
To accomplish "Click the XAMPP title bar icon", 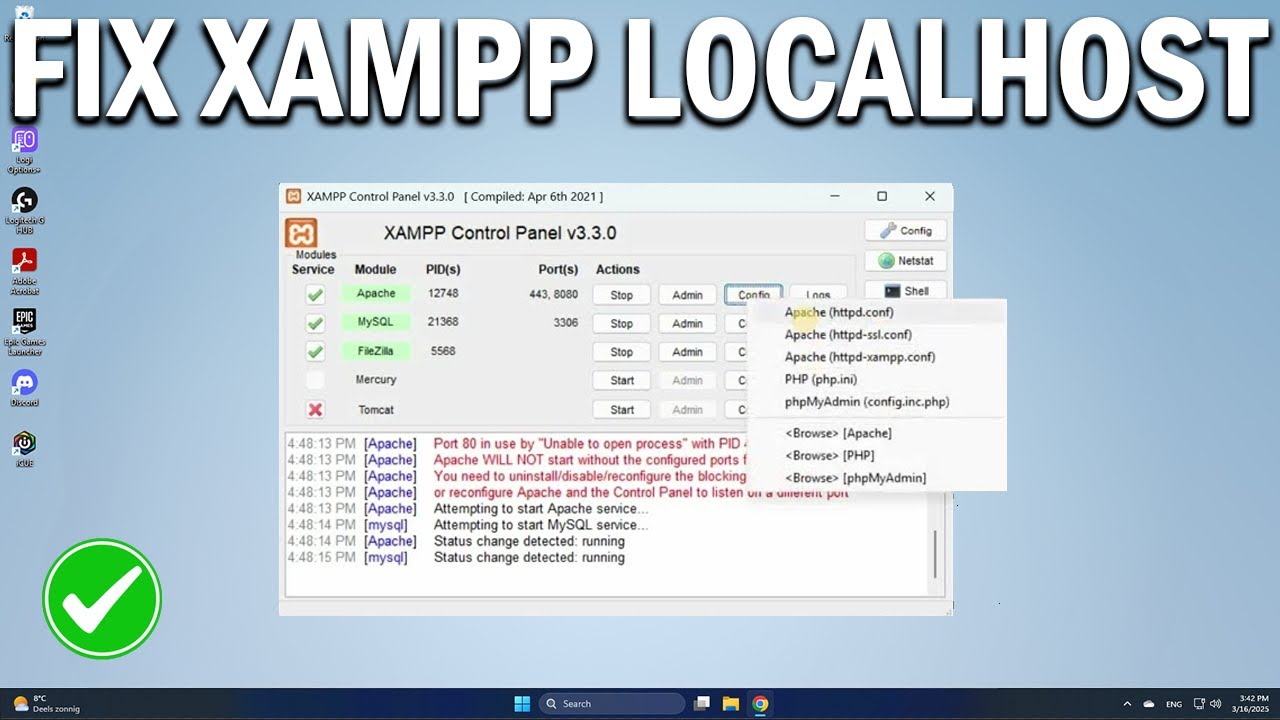I will (x=294, y=197).
